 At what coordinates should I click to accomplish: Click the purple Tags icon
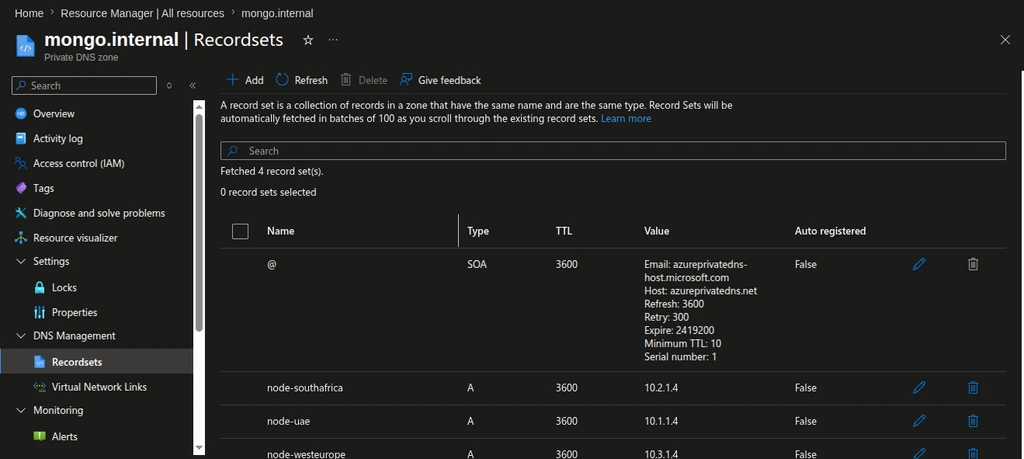pos(21,188)
